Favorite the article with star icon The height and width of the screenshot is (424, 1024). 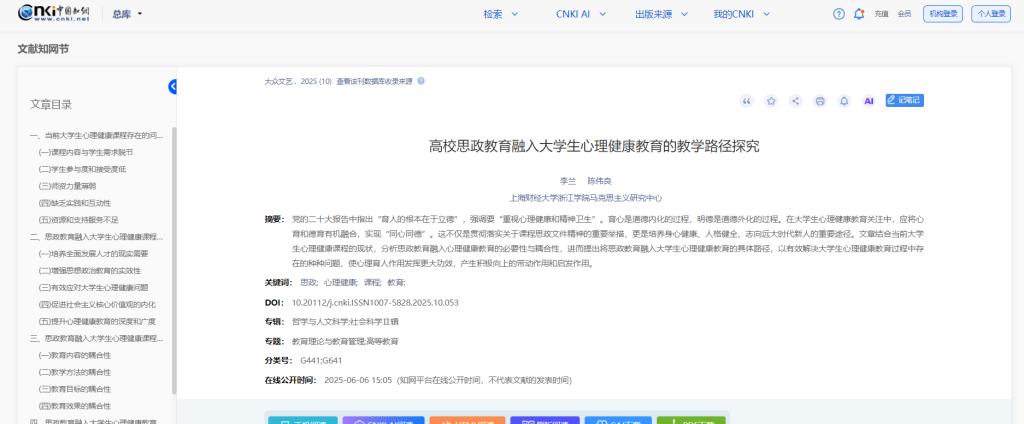pyautogui.click(x=771, y=101)
